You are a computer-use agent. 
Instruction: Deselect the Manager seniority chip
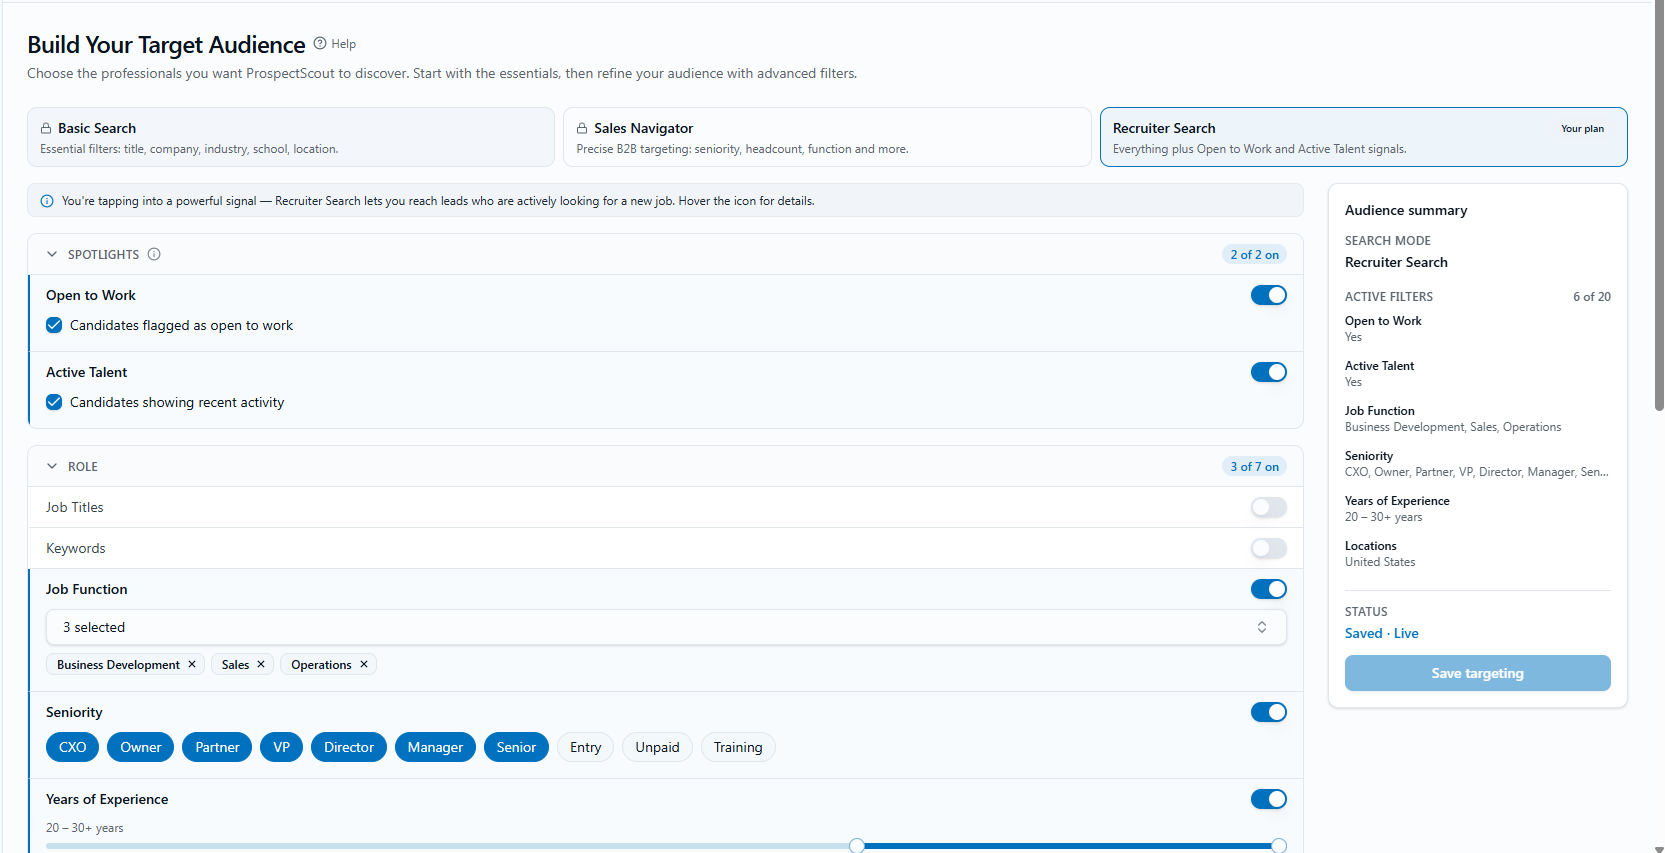tap(435, 747)
